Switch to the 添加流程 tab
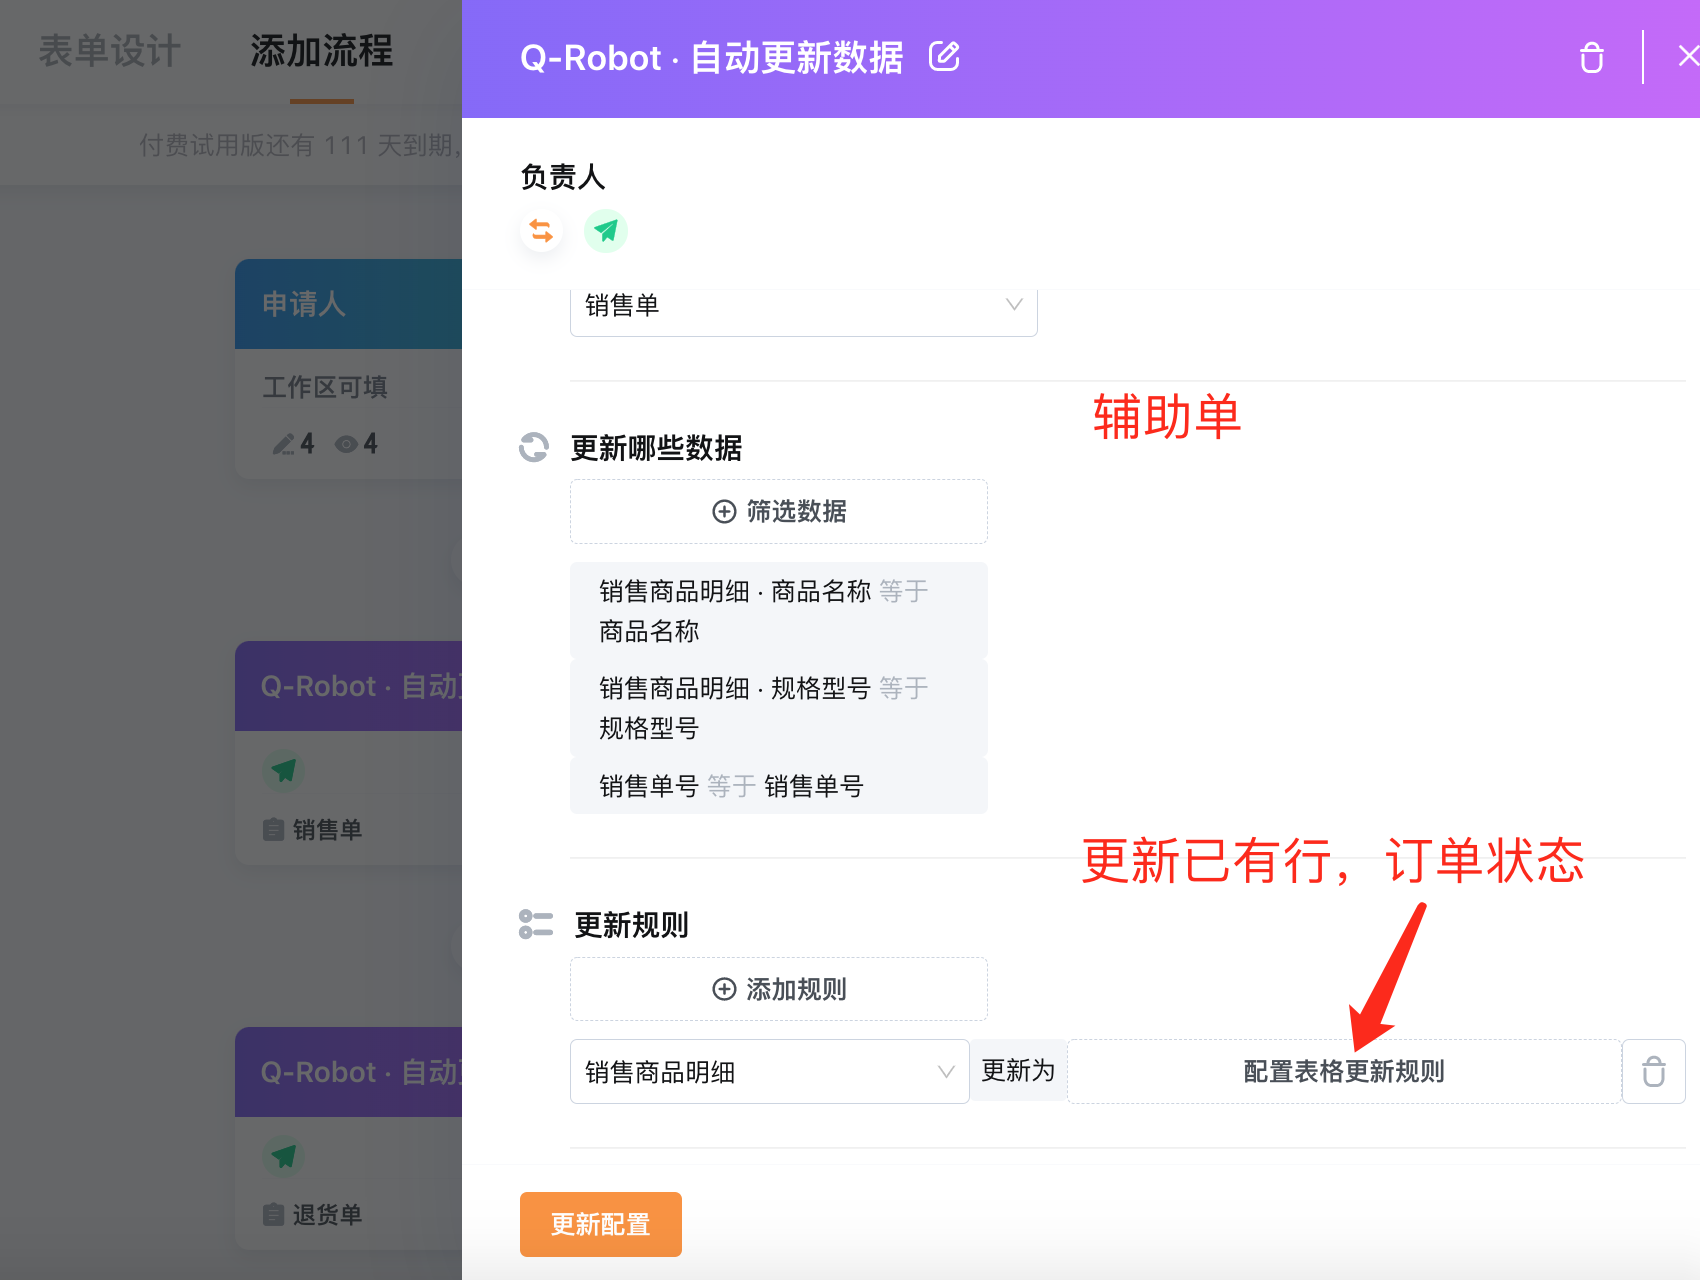 pos(322,51)
